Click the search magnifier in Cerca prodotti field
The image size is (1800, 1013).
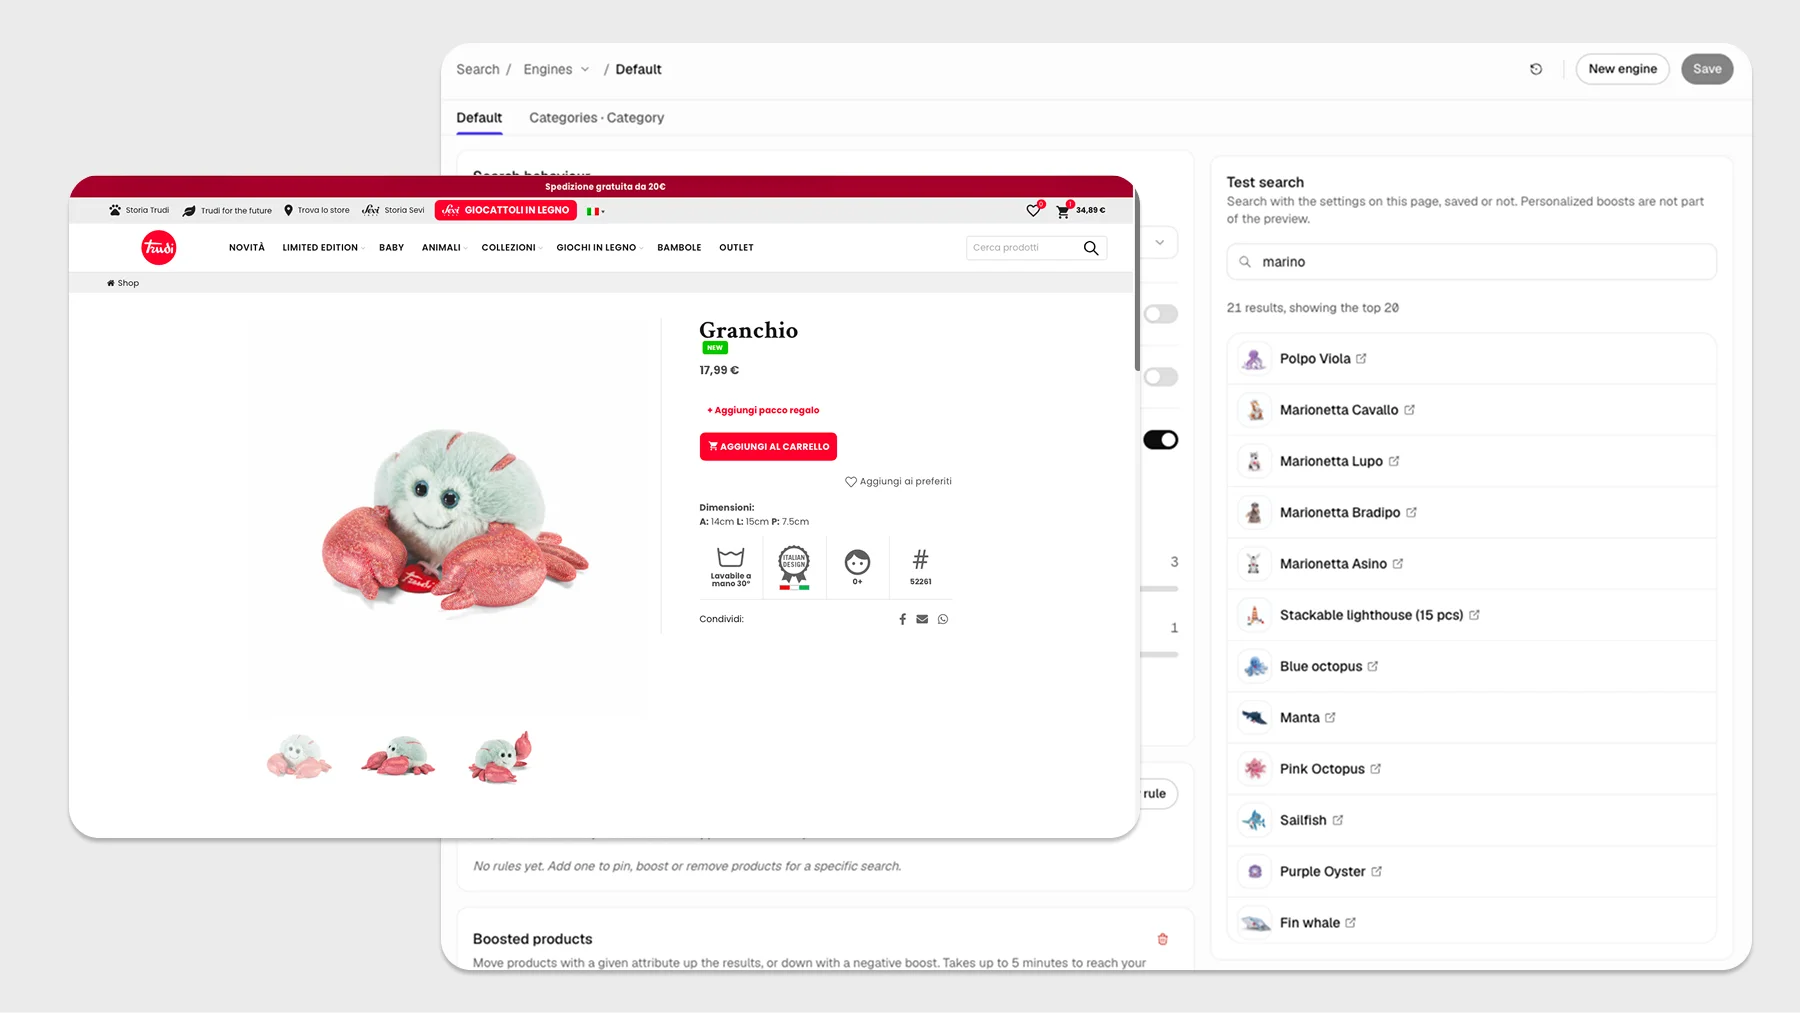(1091, 248)
